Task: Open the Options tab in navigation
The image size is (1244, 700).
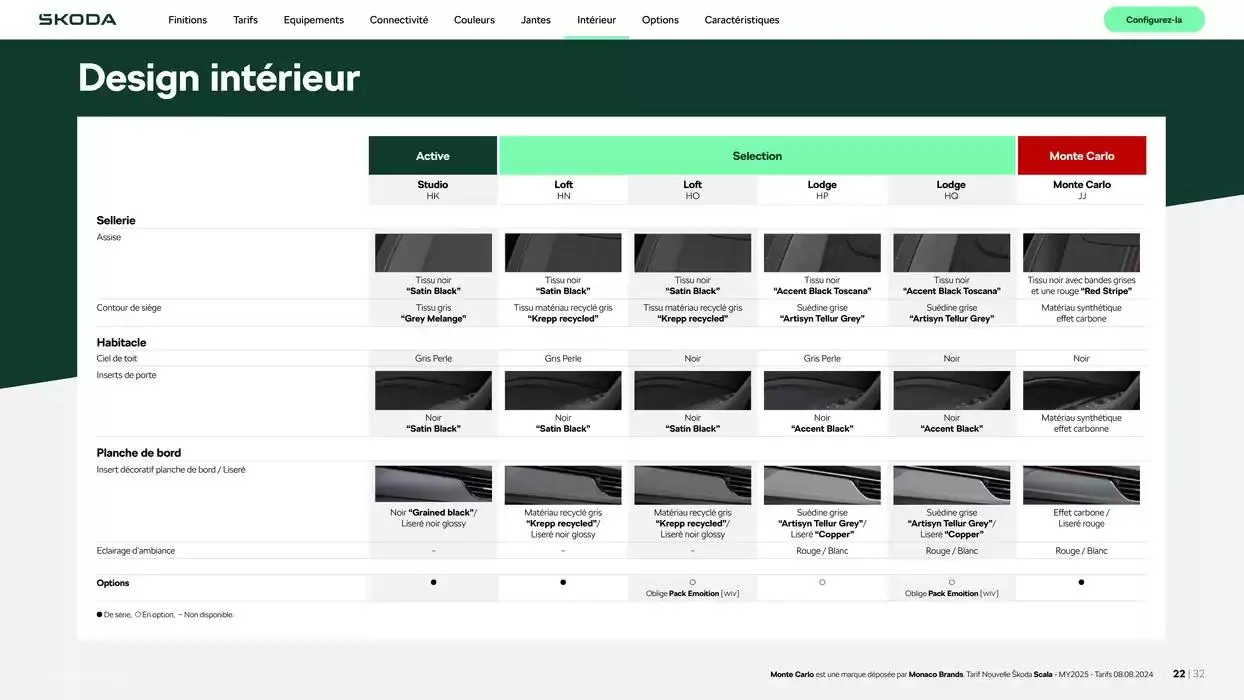Action: coord(660,20)
